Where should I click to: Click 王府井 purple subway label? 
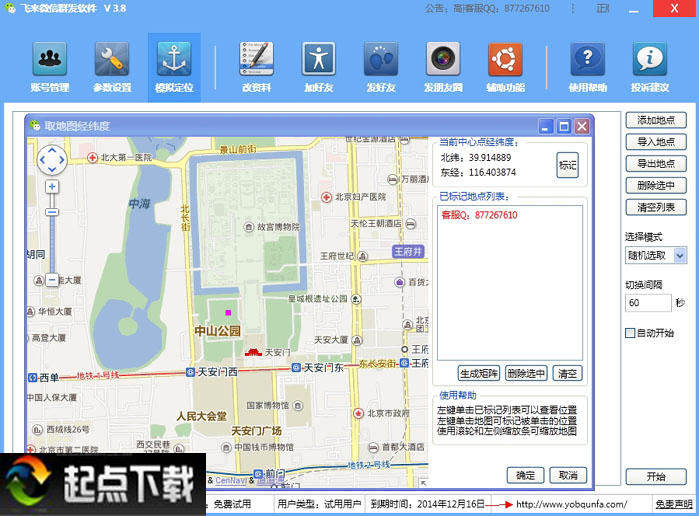point(408,252)
